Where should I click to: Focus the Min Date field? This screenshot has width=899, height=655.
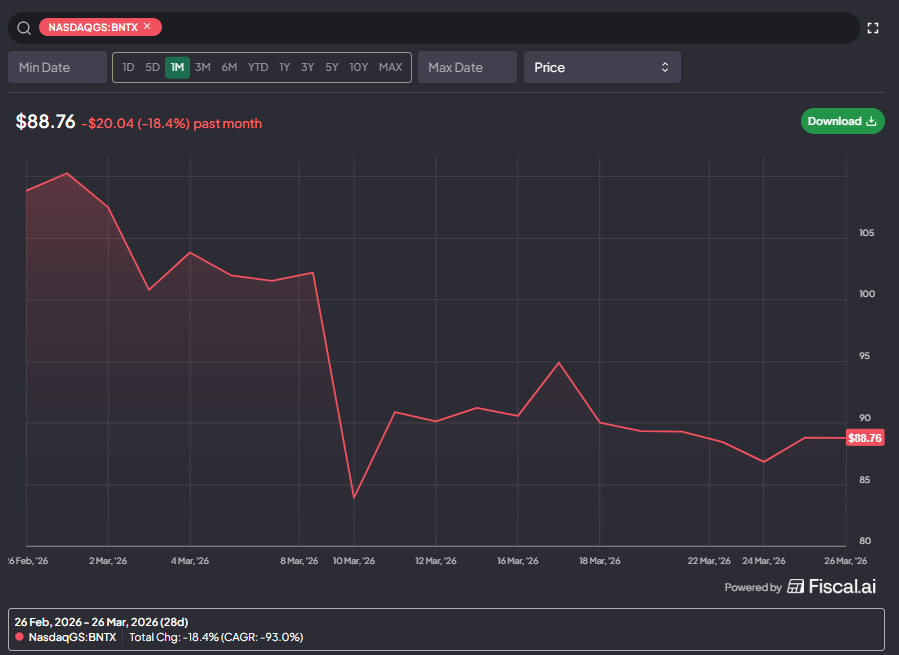(57, 67)
